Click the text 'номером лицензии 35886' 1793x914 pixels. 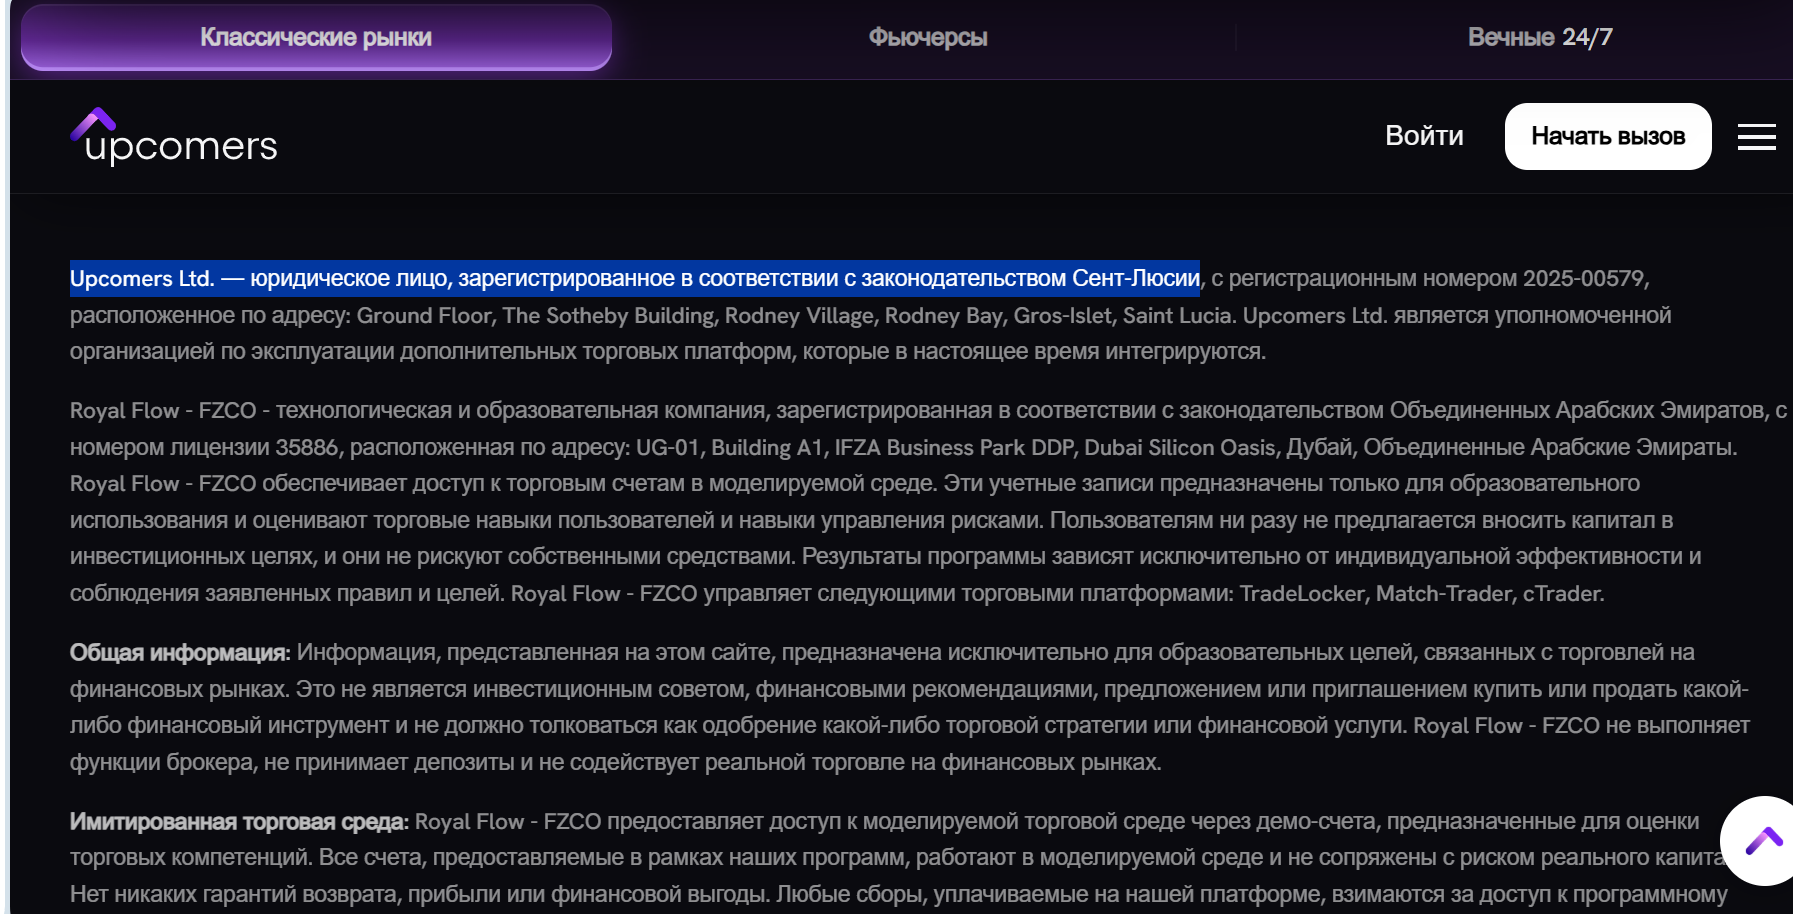pyautogui.click(x=204, y=448)
